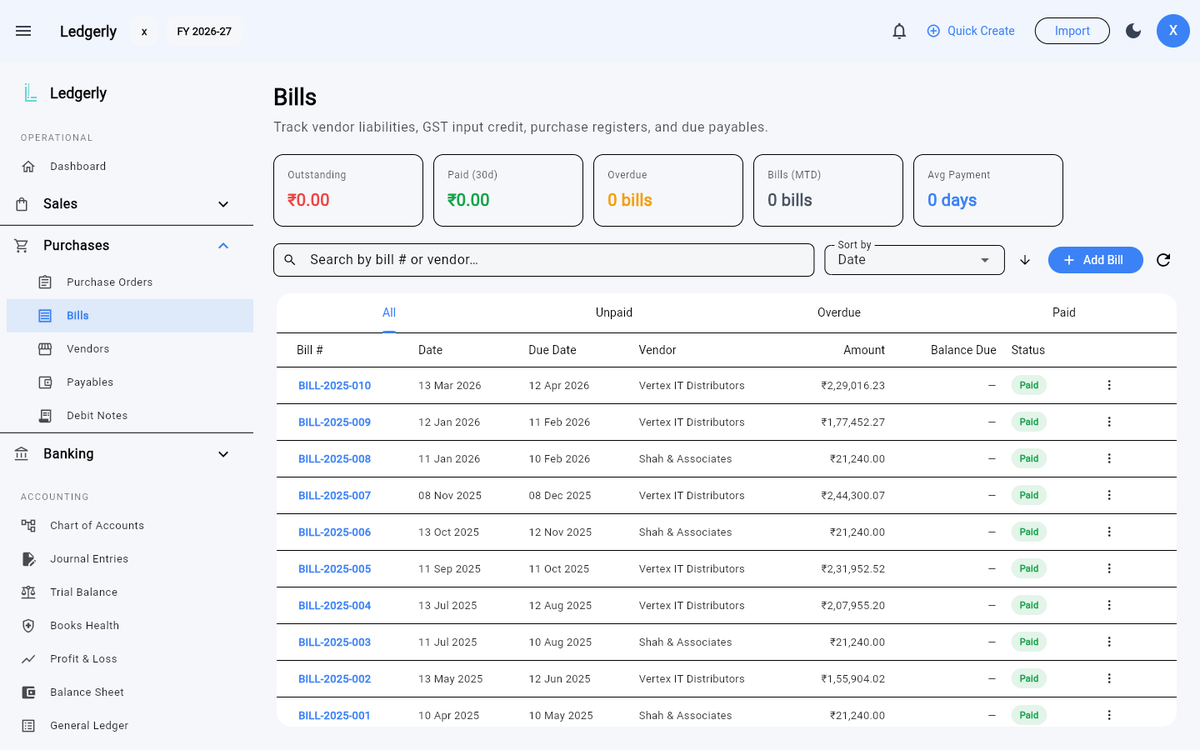The image size is (1200, 750).
Task: Open user avatar X menu
Action: 1173,31
